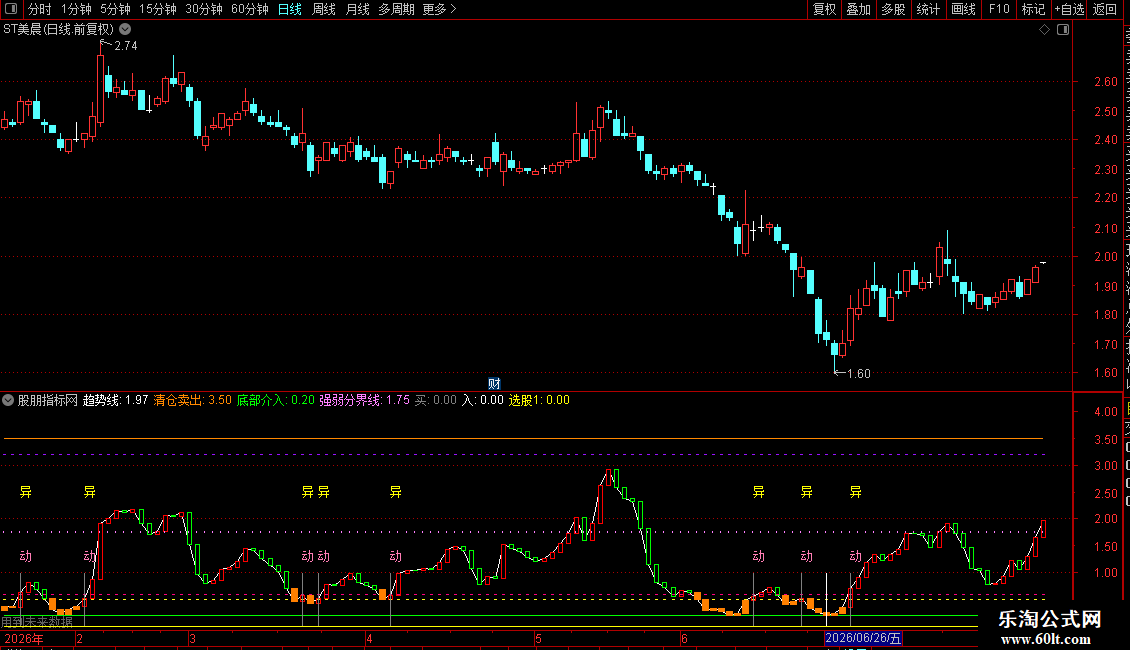Viewport: 1130px width, 650px height.
Task: Click the 底部介入: 0.20 label
Action: tap(276, 400)
